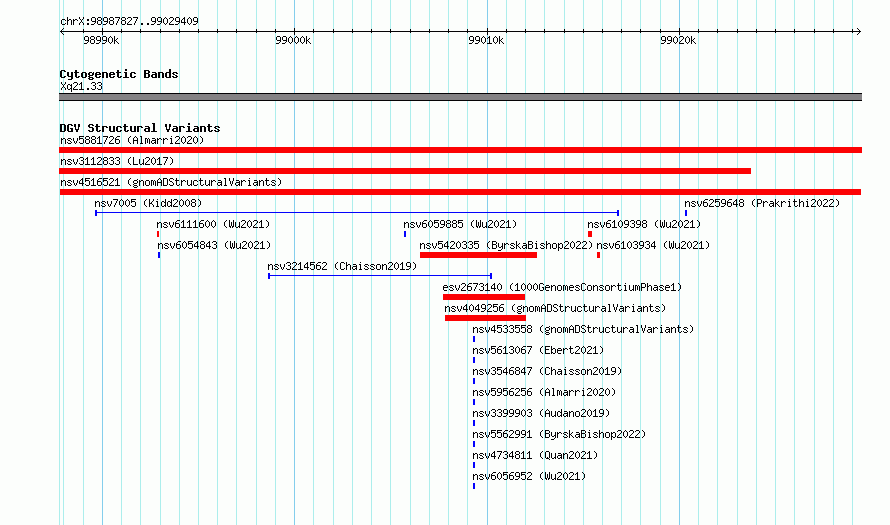Click the red marker under nsv6103934
The image size is (890, 525).
coord(598,255)
